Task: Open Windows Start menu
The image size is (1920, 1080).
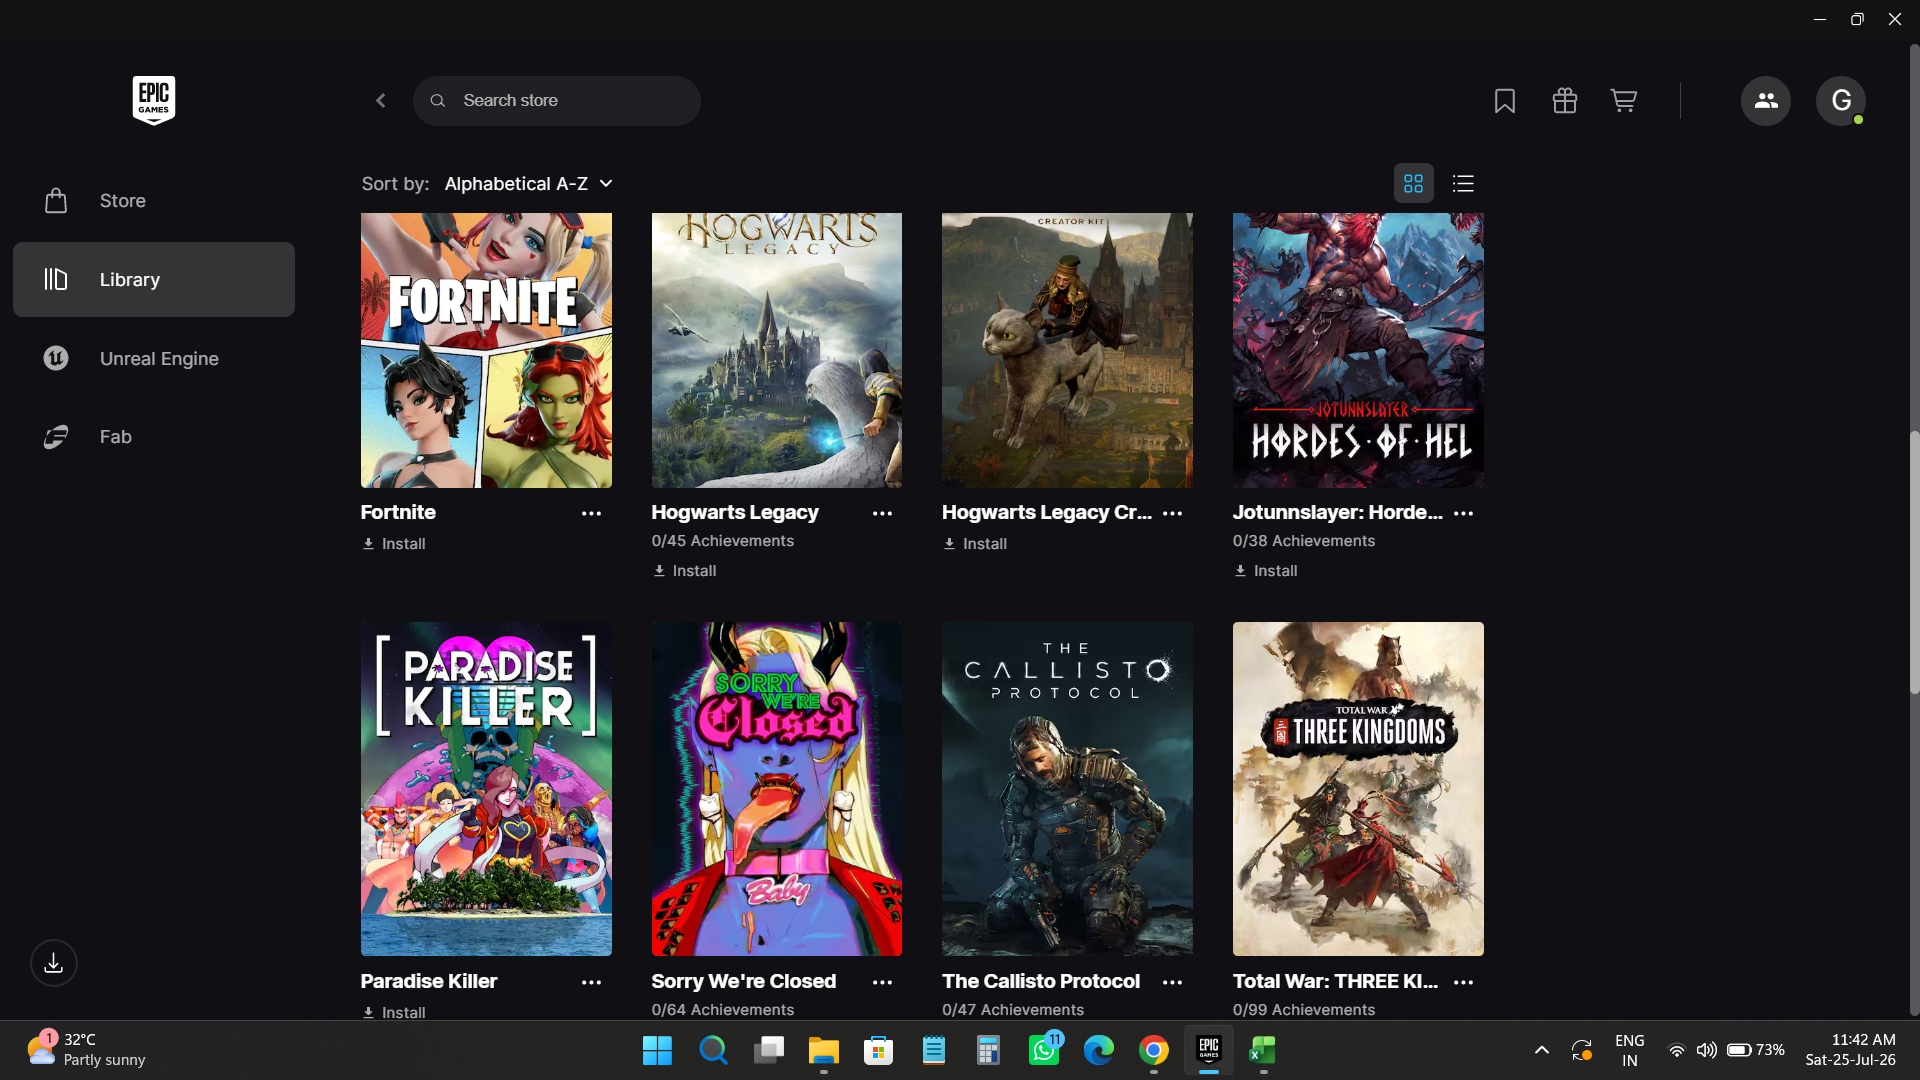Action: [657, 1051]
